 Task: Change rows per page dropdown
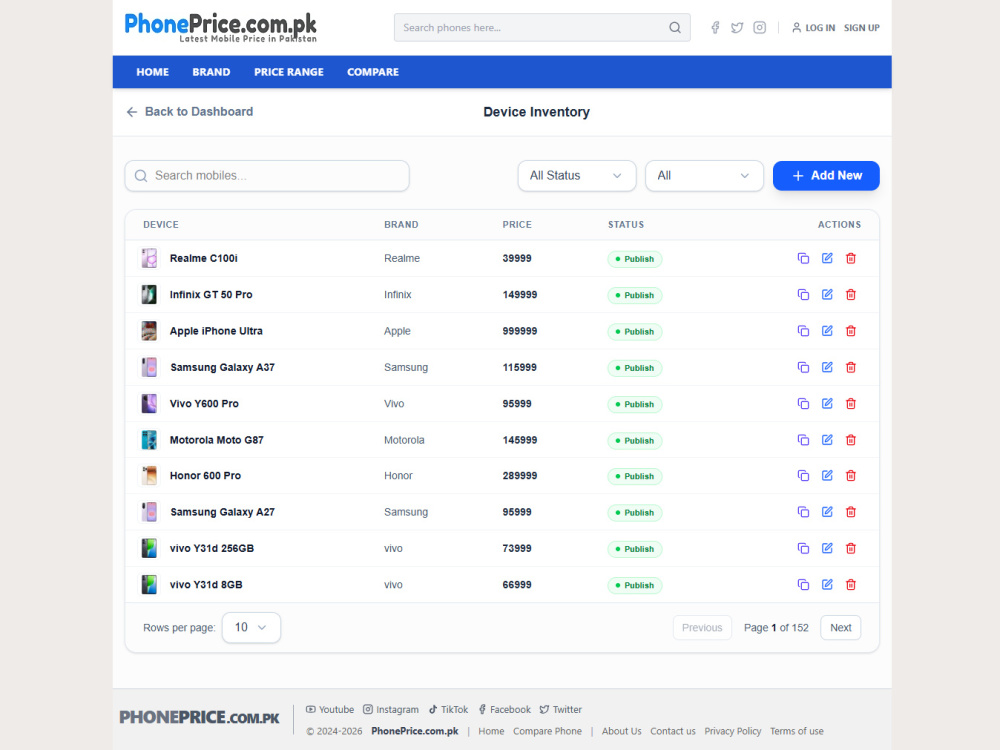click(x=251, y=628)
